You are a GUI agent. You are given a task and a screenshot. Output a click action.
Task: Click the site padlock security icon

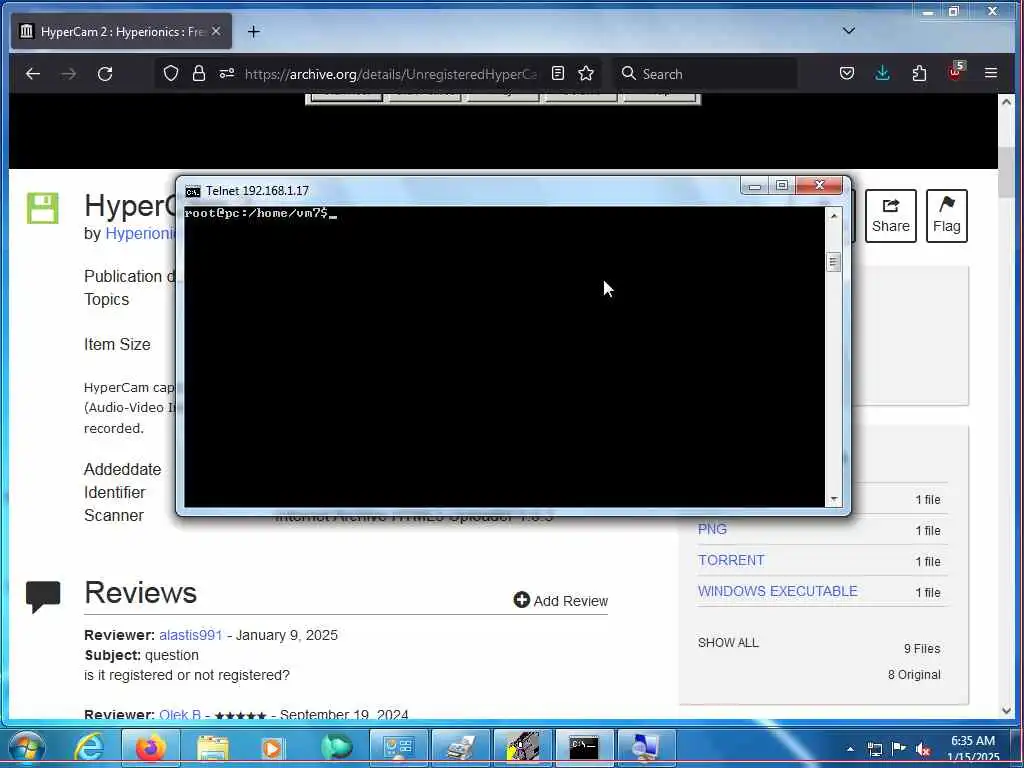point(199,74)
